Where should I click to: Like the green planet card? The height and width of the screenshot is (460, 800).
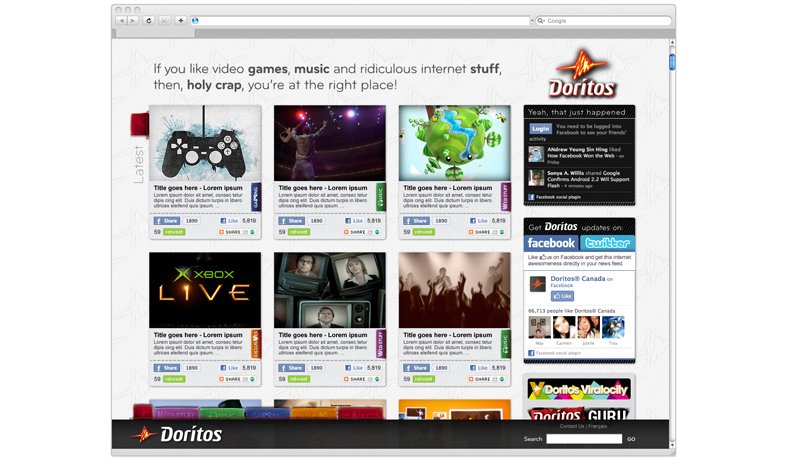tap(479, 221)
